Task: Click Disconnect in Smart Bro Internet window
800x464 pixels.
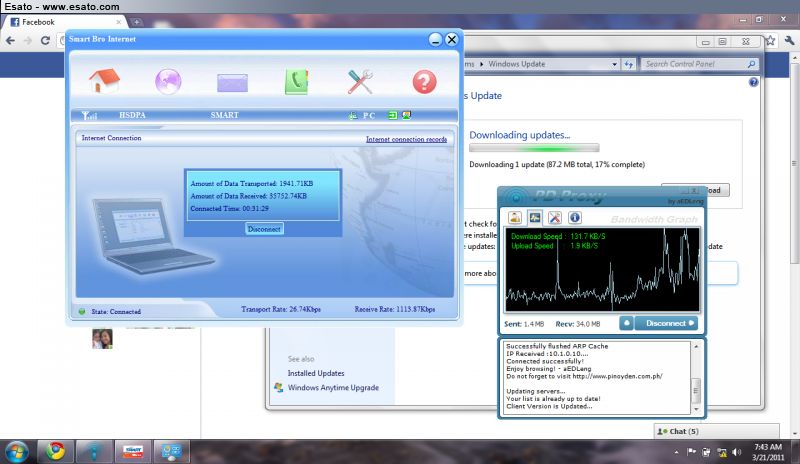Action: coord(264,229)
